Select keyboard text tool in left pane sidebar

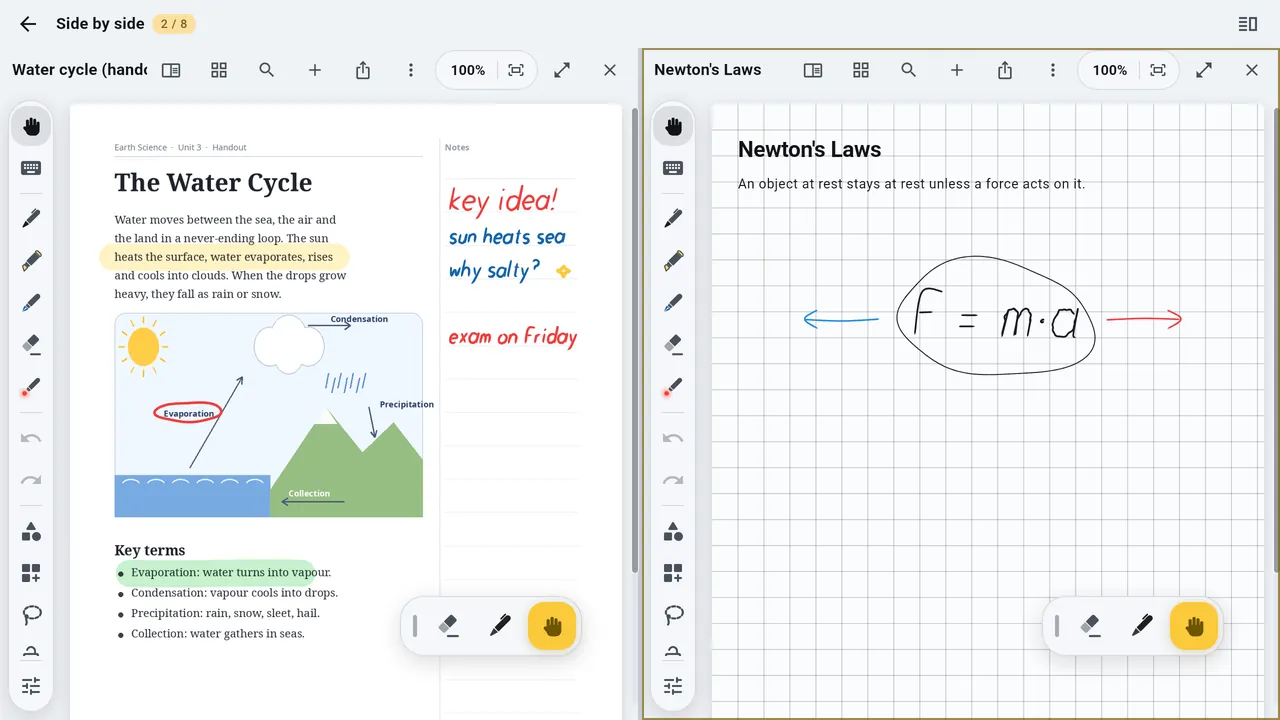coord(31,168)
